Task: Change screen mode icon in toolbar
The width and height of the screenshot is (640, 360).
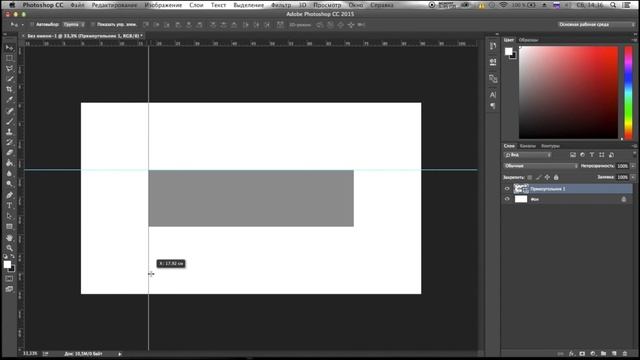Action: (x=9, y=289)
